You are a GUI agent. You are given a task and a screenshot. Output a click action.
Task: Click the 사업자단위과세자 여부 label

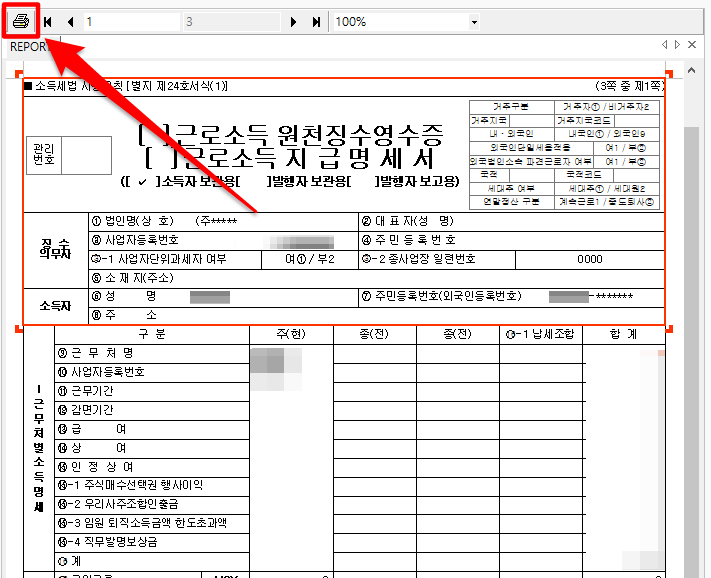pos(158,259)
